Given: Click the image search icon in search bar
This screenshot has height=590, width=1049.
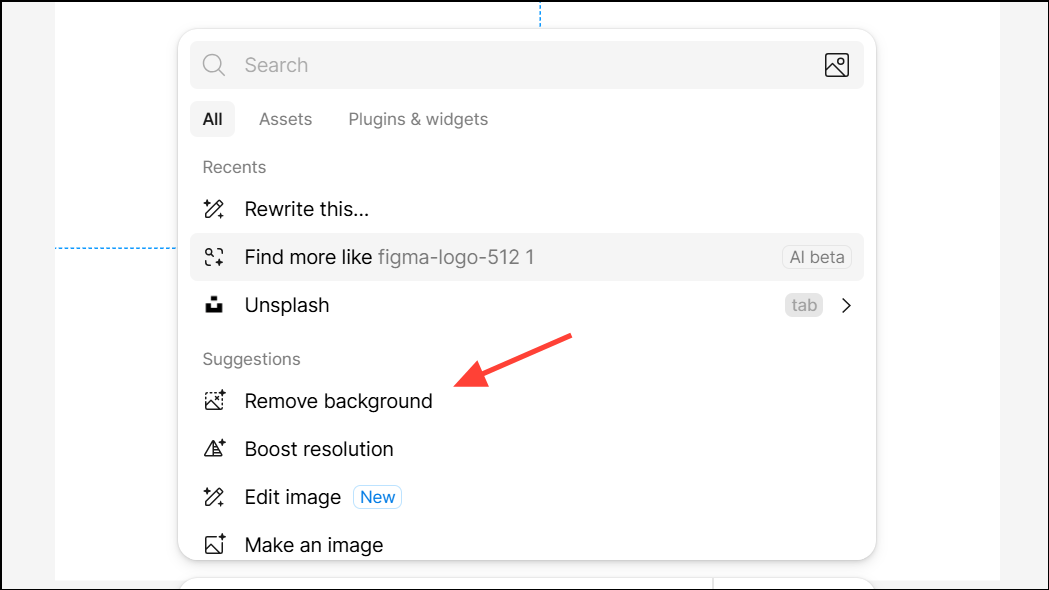Looking at the screenshot, I should point(836,65).
